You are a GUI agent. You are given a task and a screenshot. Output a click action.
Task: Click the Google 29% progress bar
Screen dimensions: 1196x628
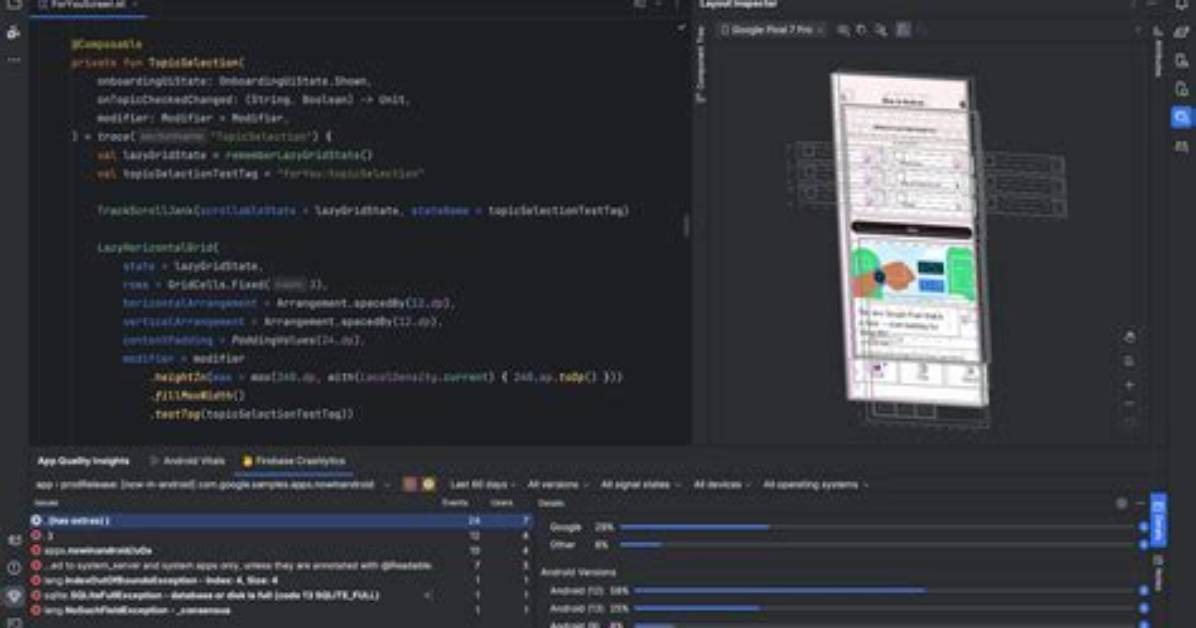click(x=877, y=527)
